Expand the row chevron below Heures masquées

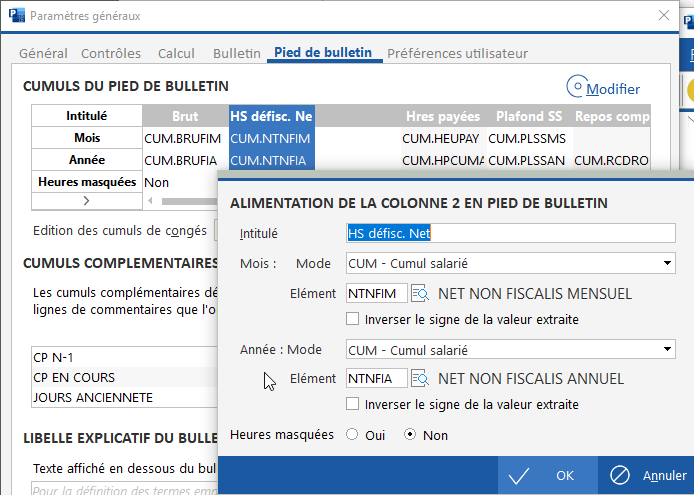(86, 201)
